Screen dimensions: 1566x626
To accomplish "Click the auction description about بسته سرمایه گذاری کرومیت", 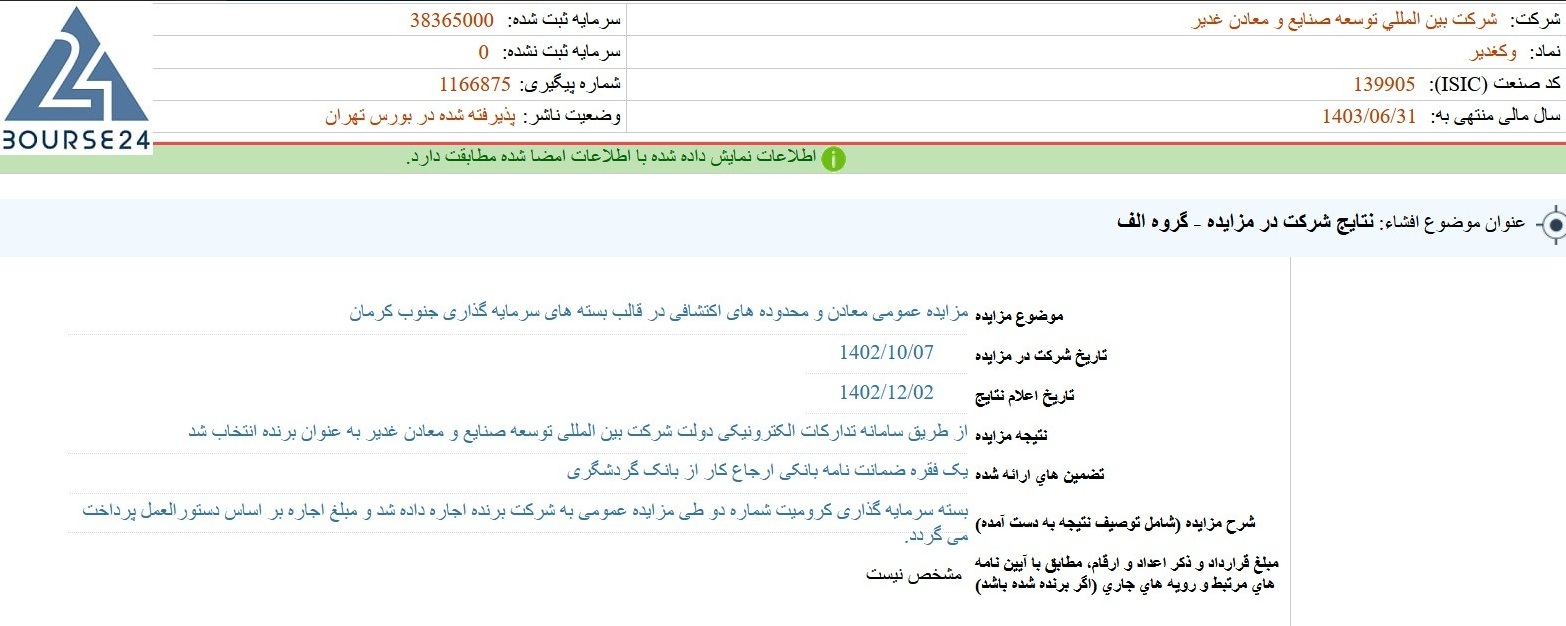I will (525, 523).
